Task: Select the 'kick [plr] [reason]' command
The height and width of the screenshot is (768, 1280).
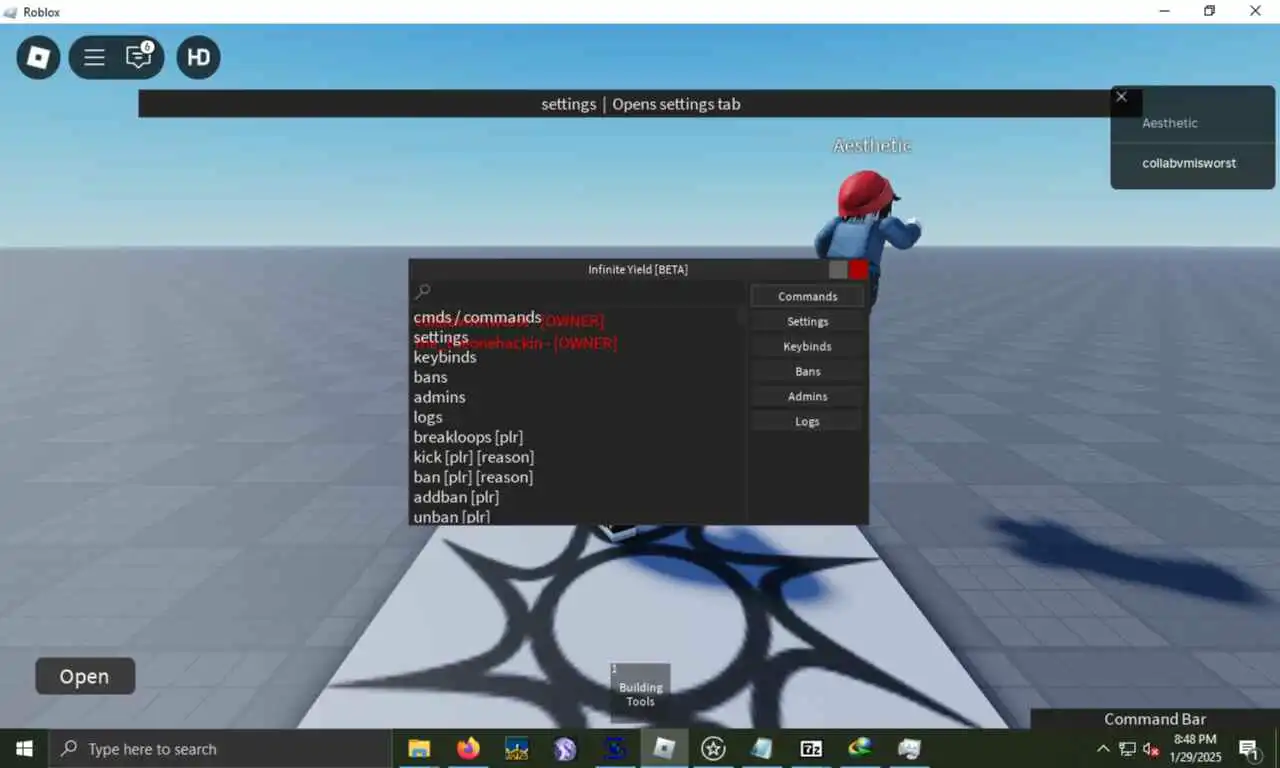Action: (474, 457)
